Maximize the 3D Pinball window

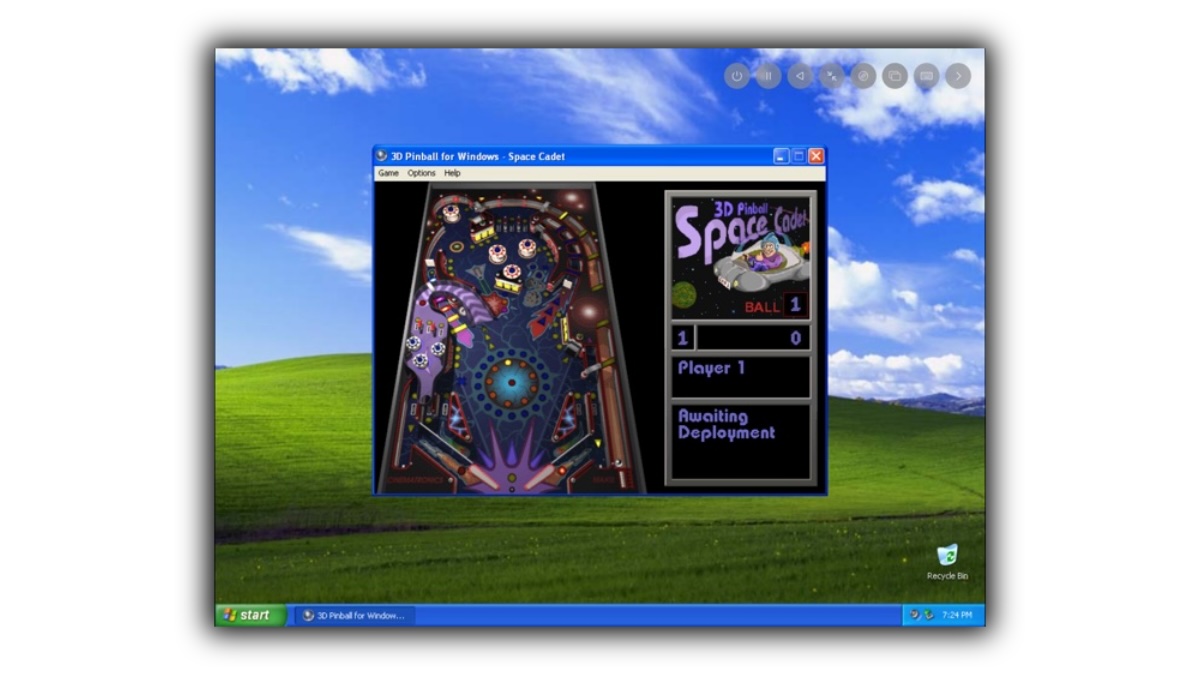(798, 156)
